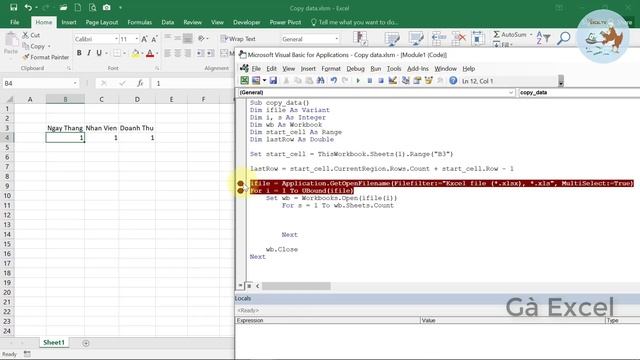Open the Tools menu in VBA editor
Viewport: 640px width, 360px height.
[x=394, y=69]
